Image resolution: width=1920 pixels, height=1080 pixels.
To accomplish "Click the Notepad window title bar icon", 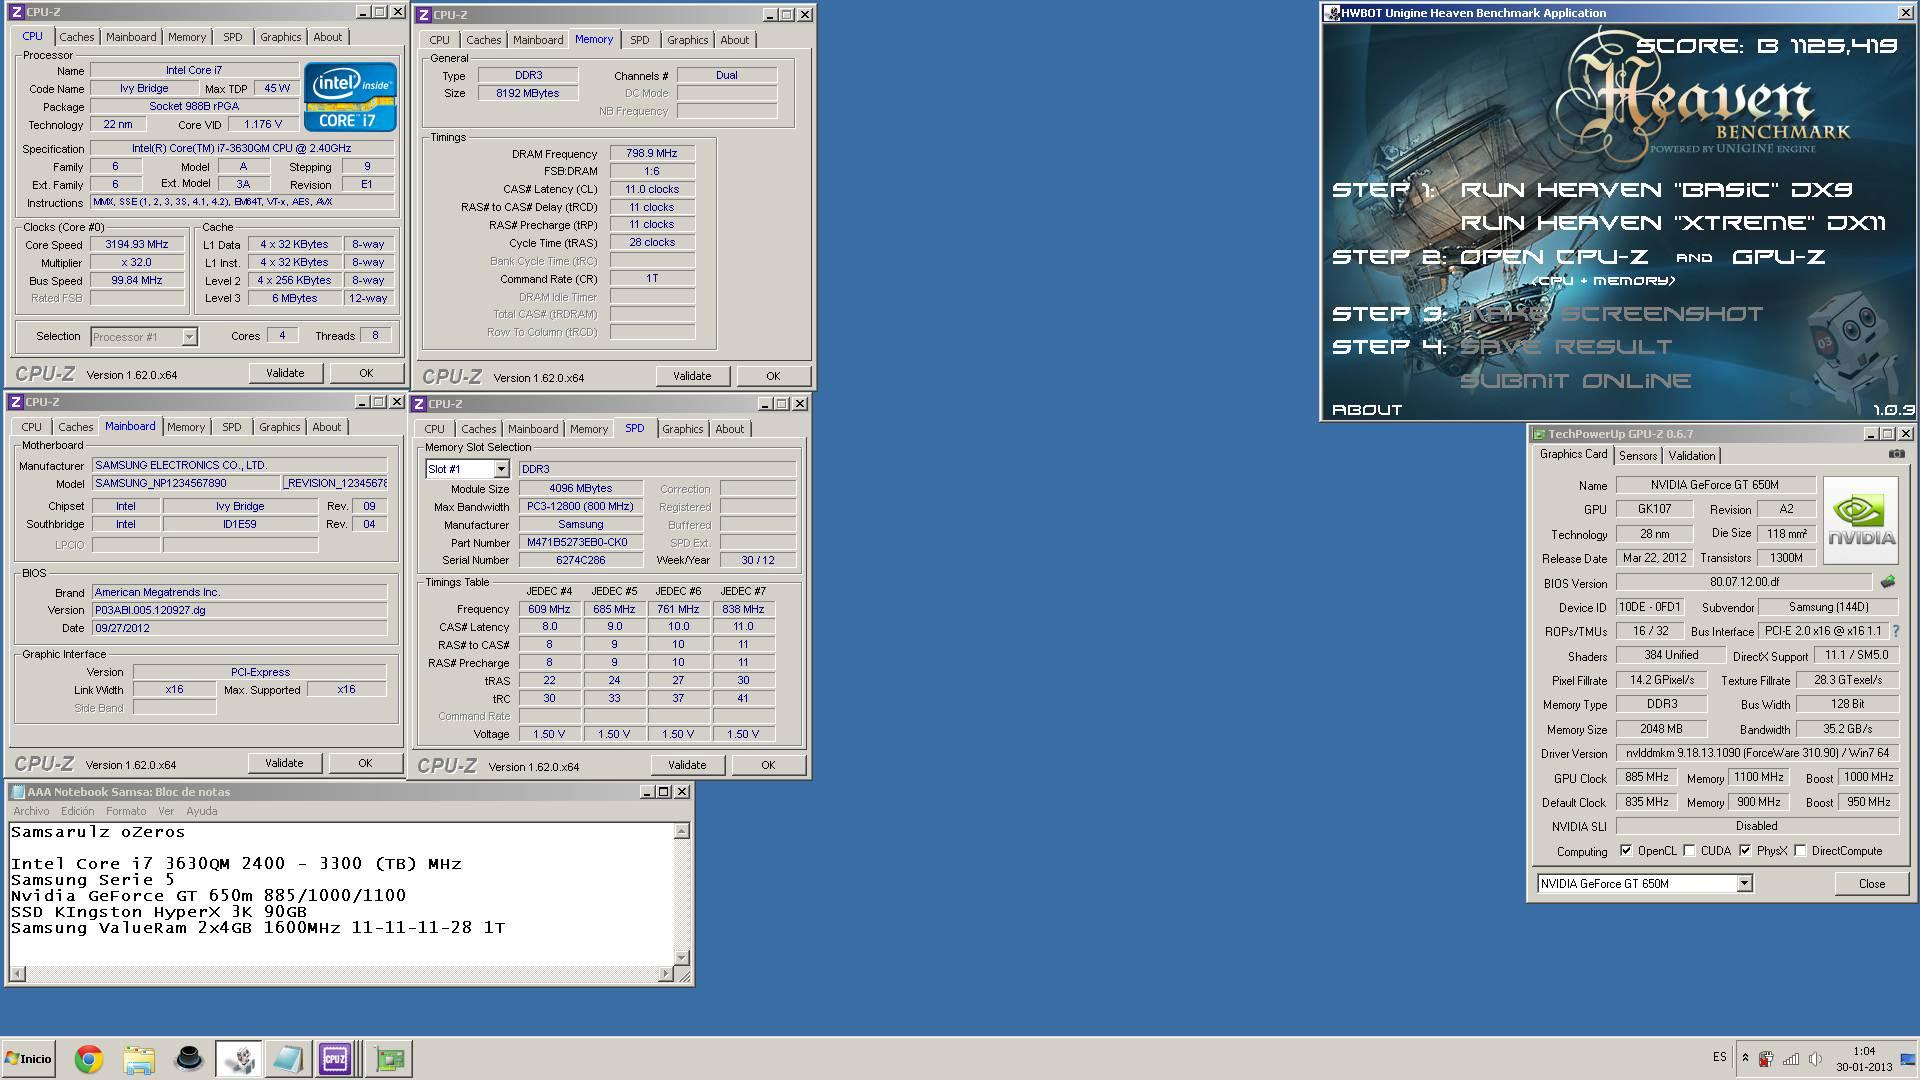I will point(17,792).
